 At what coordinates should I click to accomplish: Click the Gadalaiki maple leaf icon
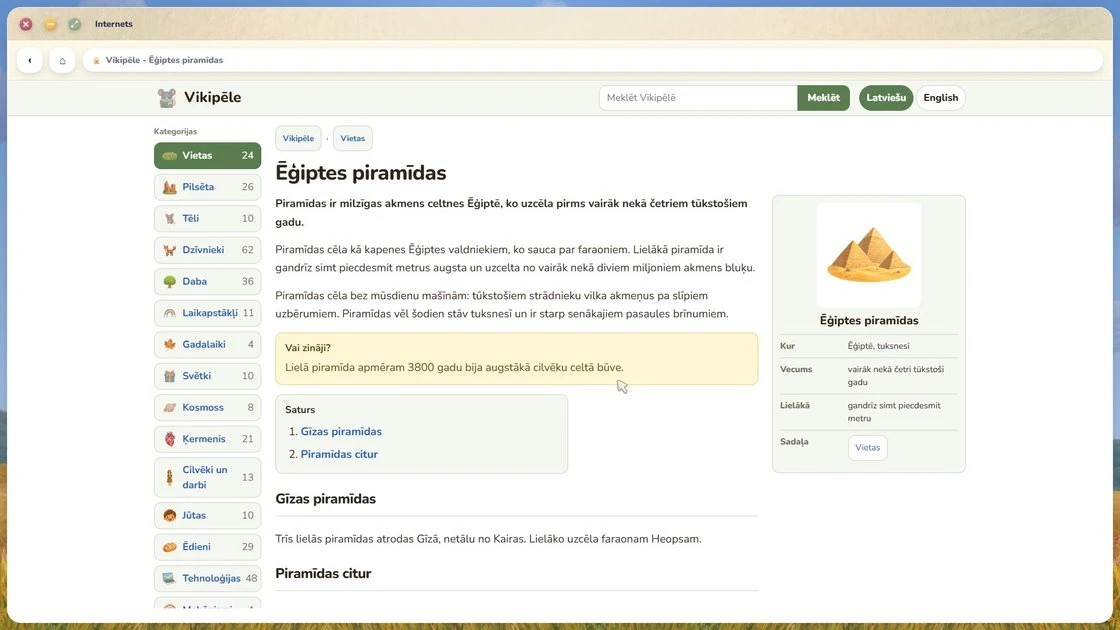(169, 344)
